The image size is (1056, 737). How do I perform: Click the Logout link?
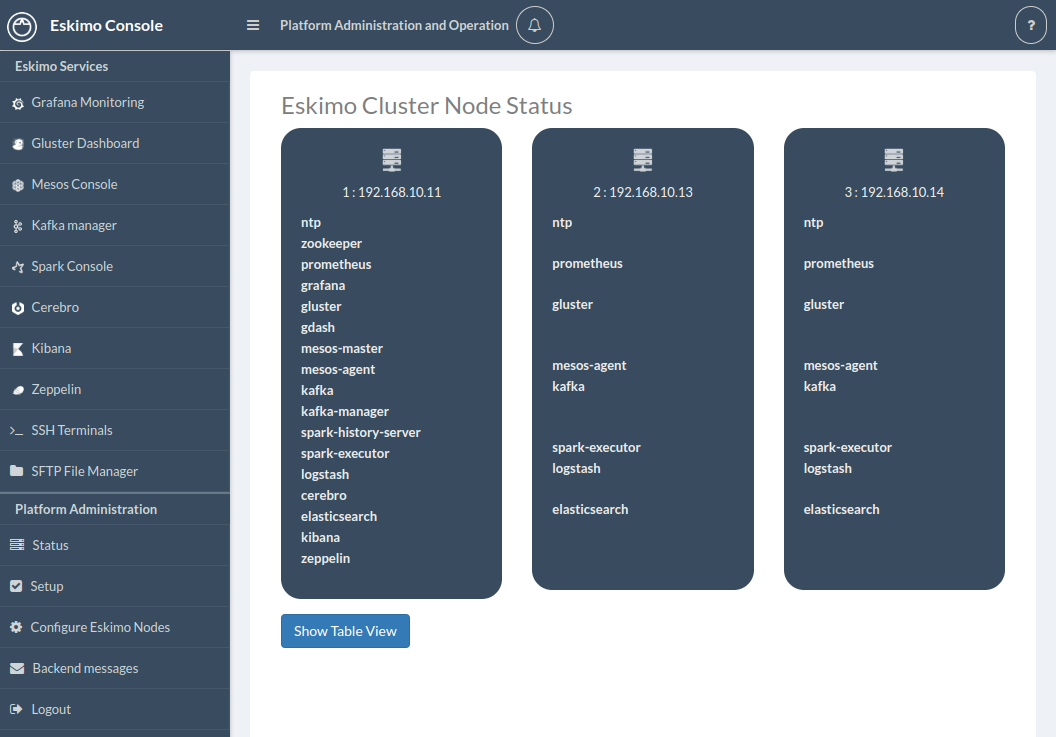click(x=51, y=709)
